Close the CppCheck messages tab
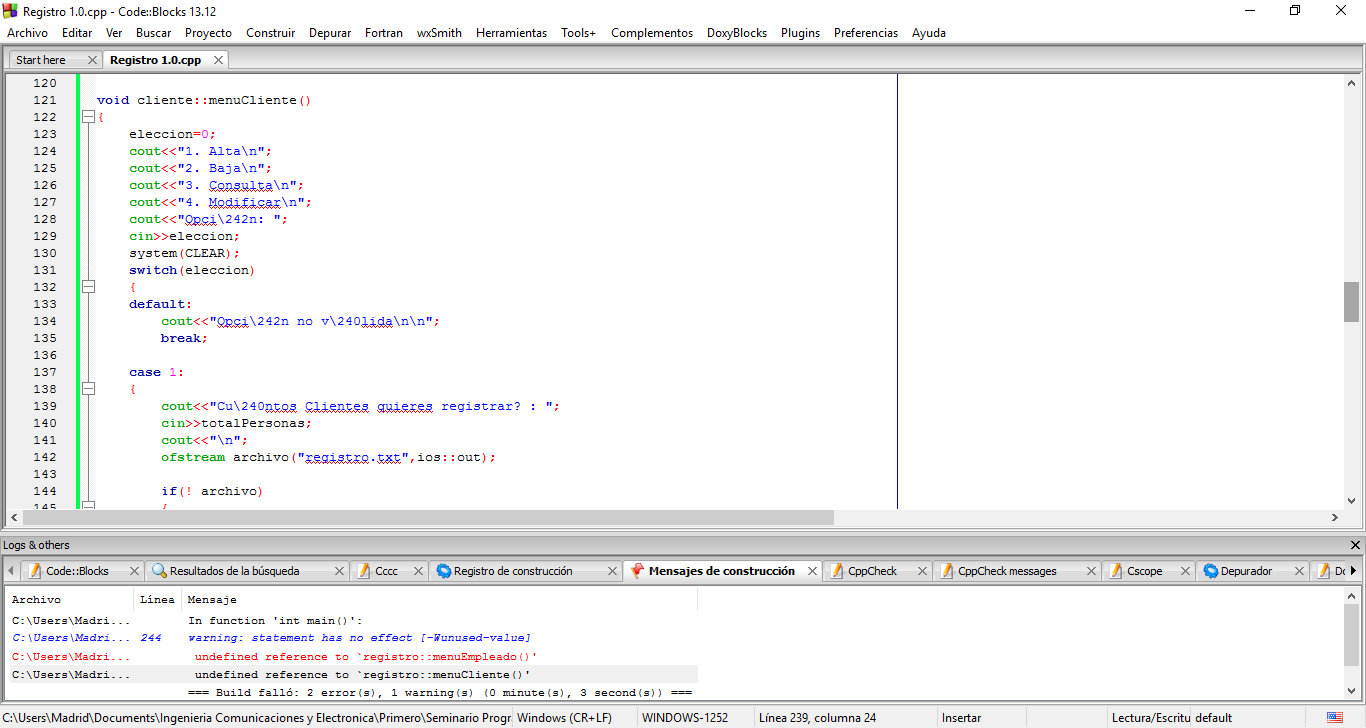The width and height of the screenshot is (1366, 728). coord(1091,571)
